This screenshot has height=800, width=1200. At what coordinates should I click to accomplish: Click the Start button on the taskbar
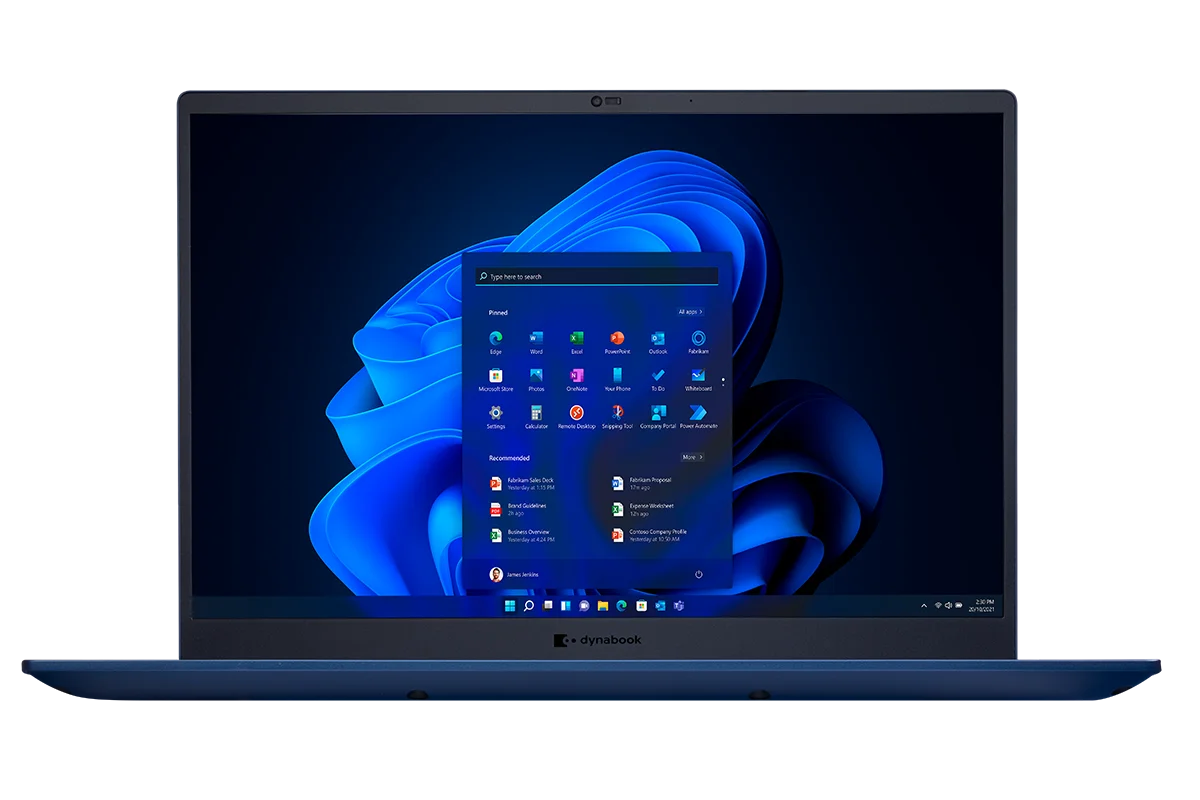510,606
